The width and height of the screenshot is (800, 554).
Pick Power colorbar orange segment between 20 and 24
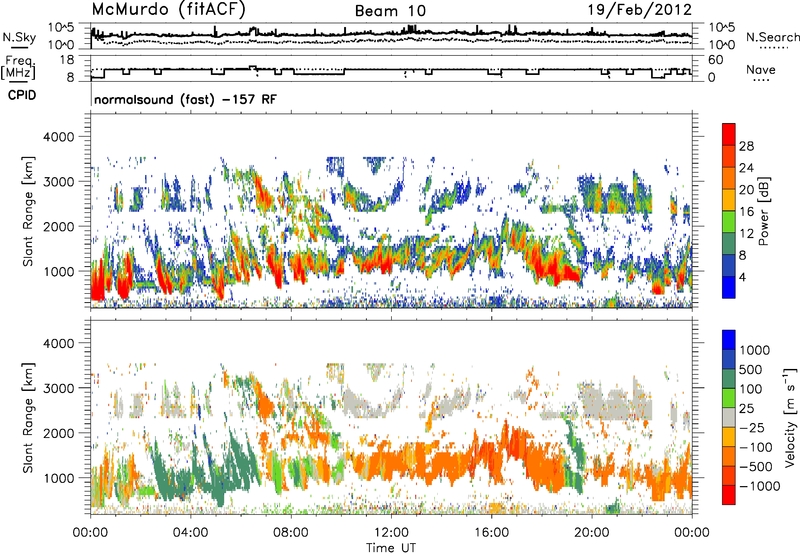tap(729, 178)
